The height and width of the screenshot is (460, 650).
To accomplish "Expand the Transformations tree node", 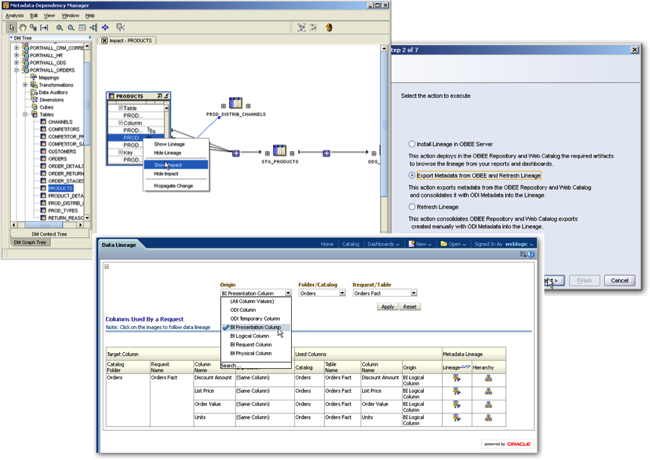I will click(x=25, y=85).
